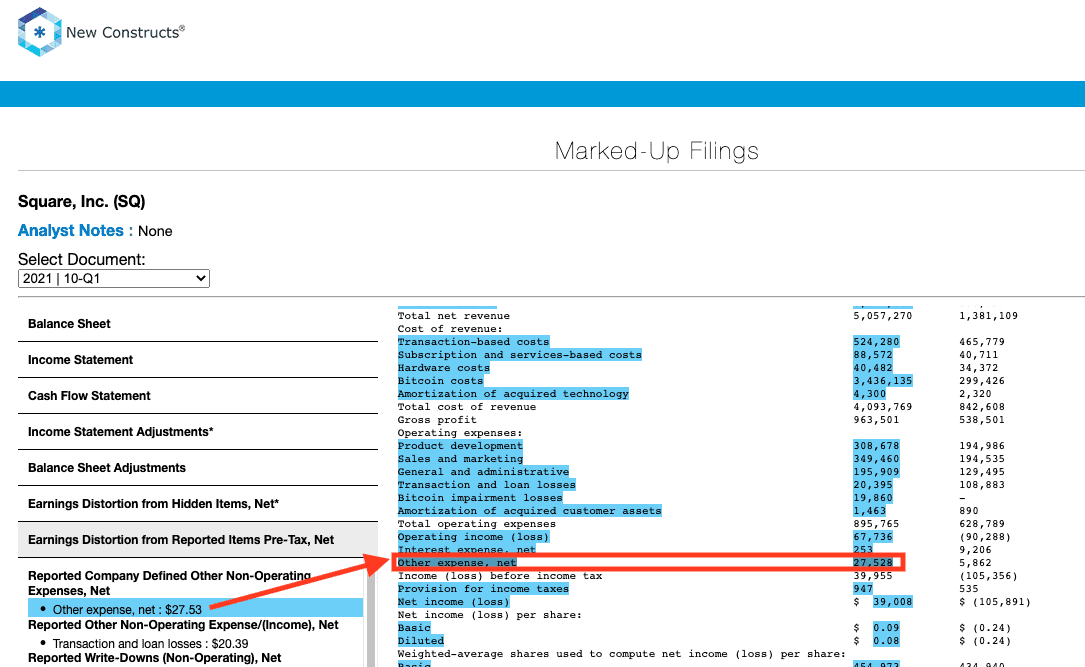Image resolution: width=1085 pixels, height=667 pixels.
Task: Click highlighted 'Net income (loss)' label
Action: point(453,602)
